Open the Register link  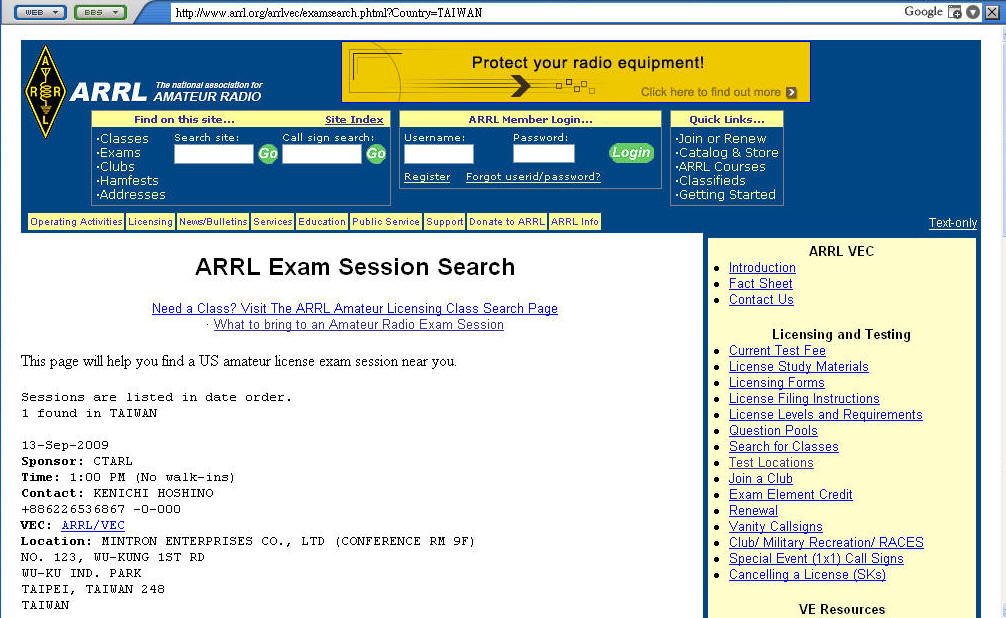pyautogui.click(x=427, y=176)
